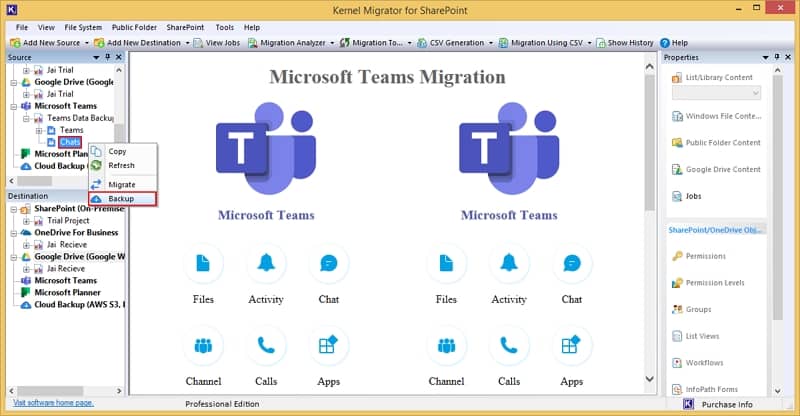The width and height of the screenshot is (800, 416).
Task: Select Microsoft Teams in Destination tree
Action: coord(65,281)
